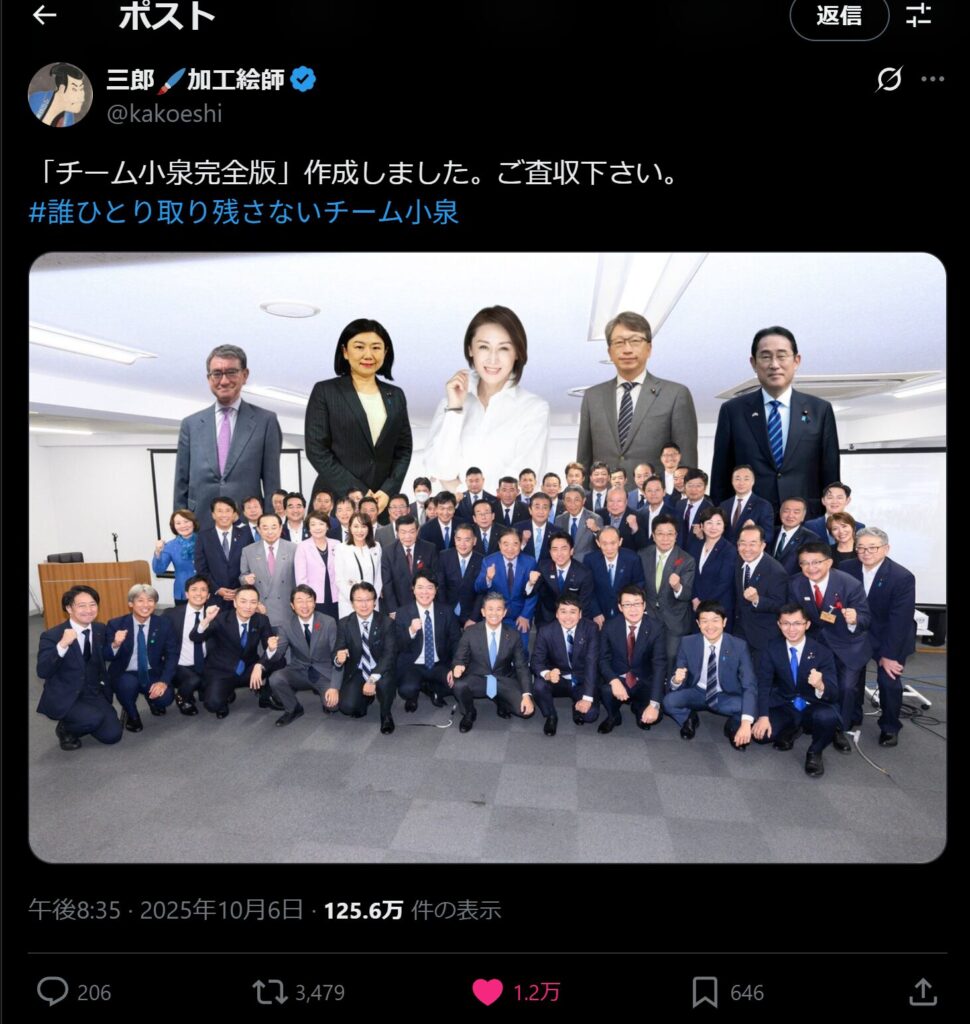This screenshot has height=1024, width=970.
Task: Go back using the left arrow
Action: [x=44, y=15]
